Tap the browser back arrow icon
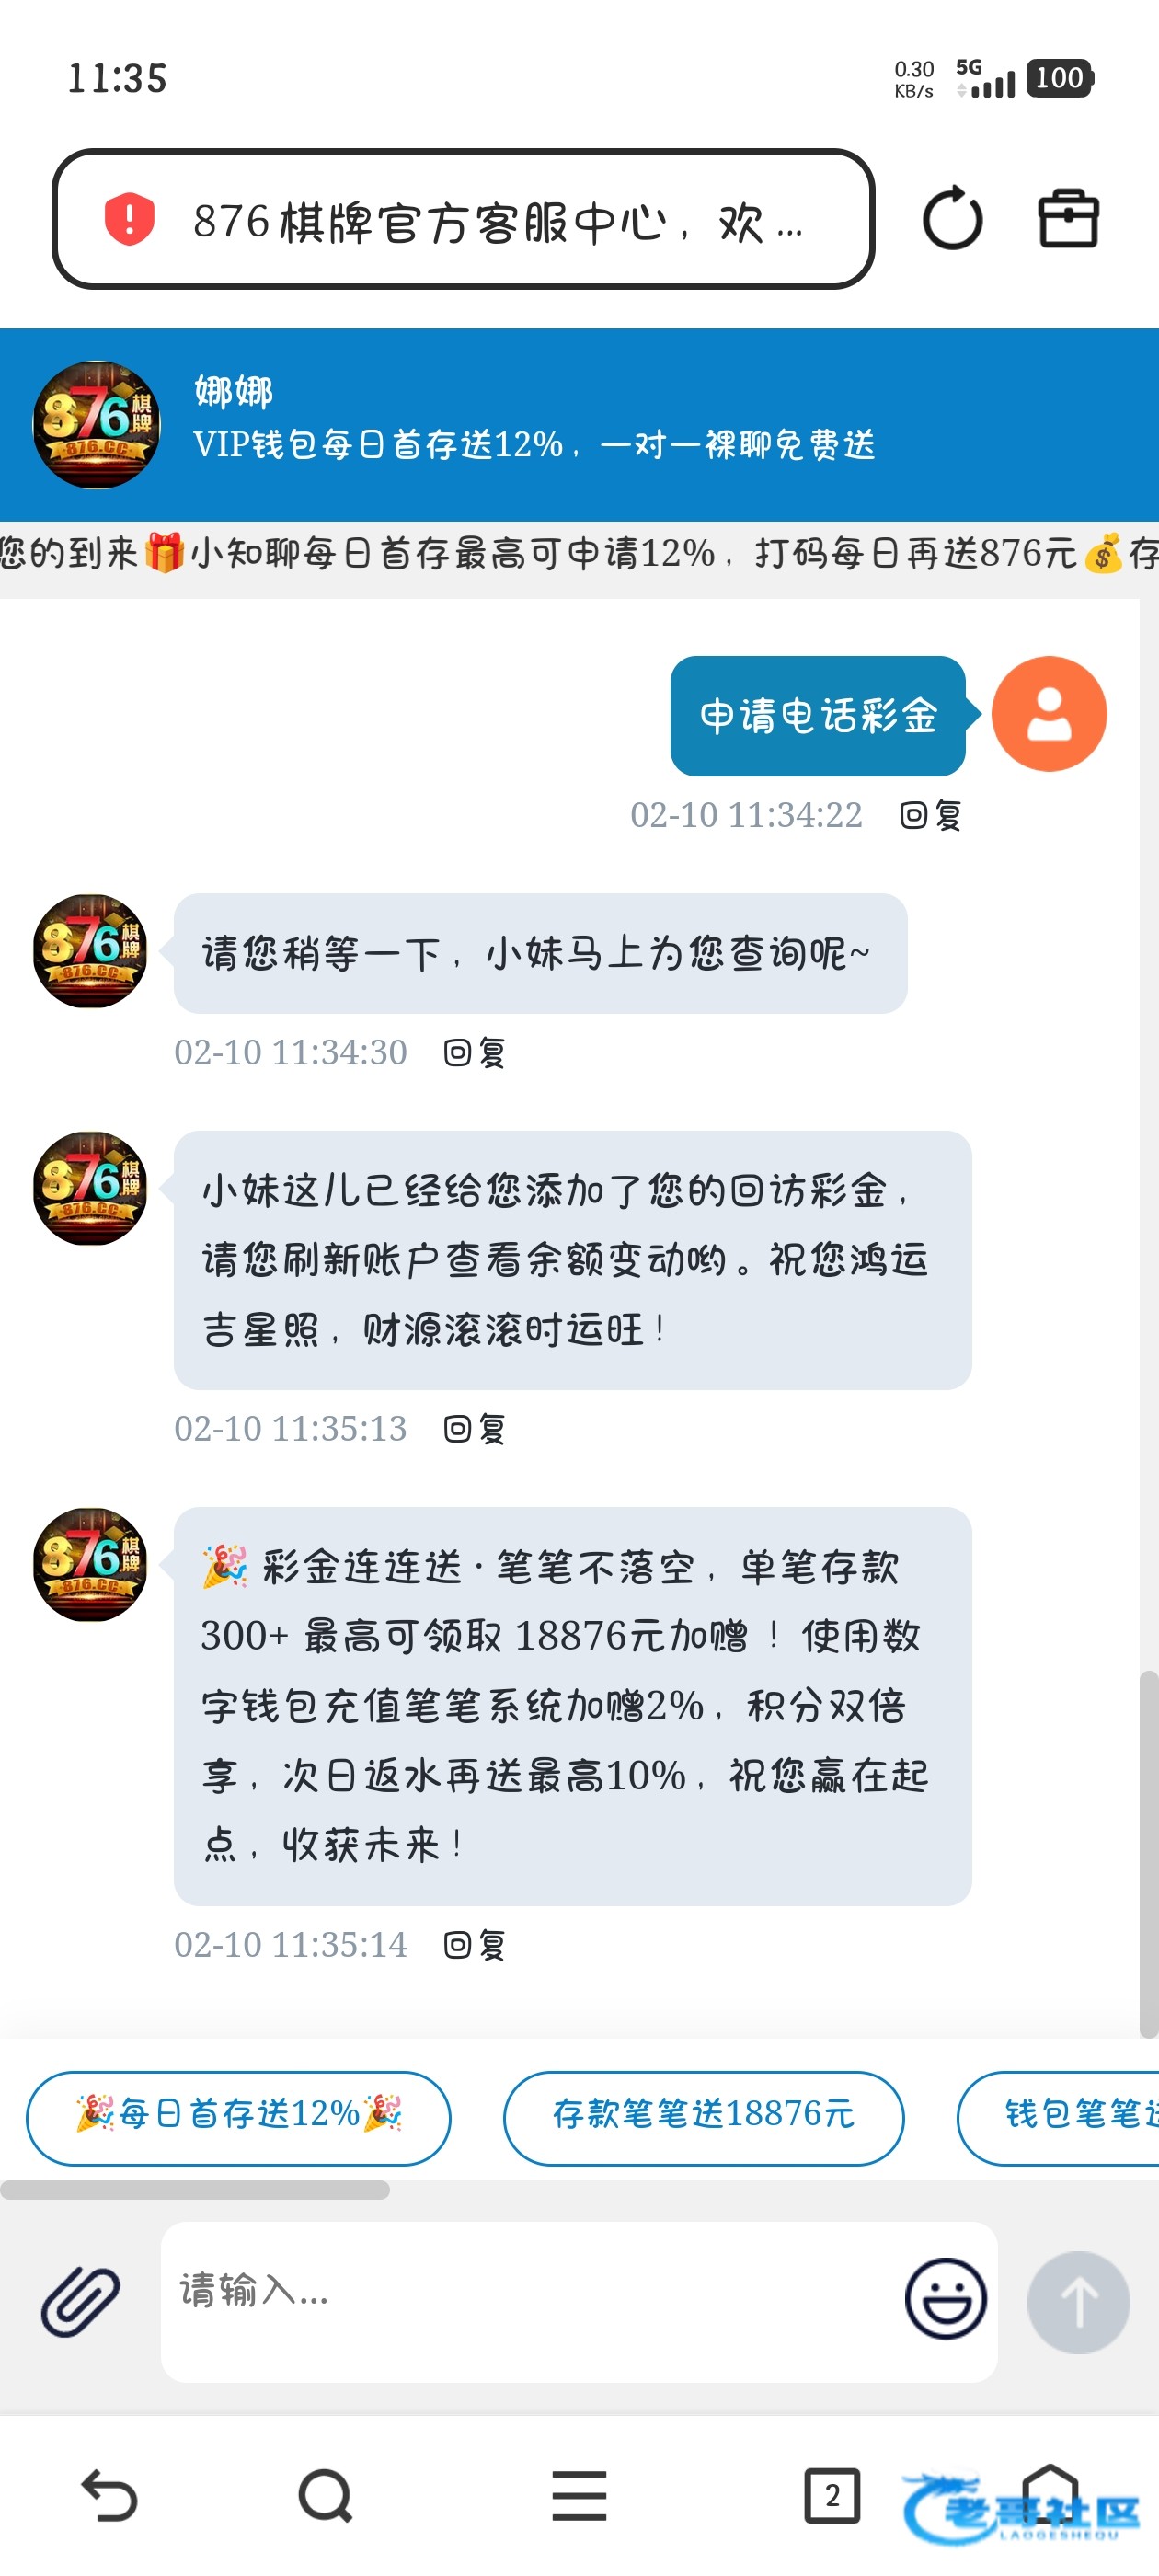This screenshot has width=1159, height=2576. tap(109, 2496)
